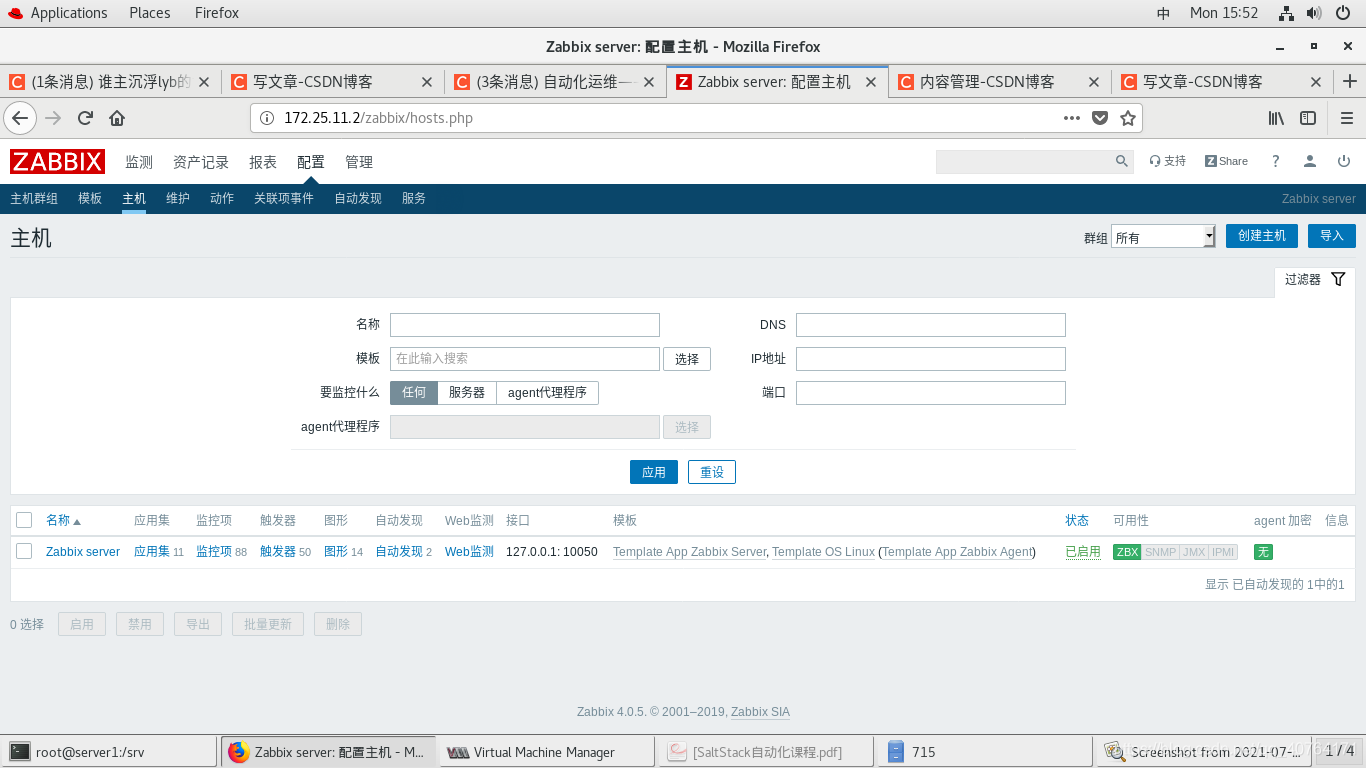Show site information icon in URL bar

(x=267, y=118)
